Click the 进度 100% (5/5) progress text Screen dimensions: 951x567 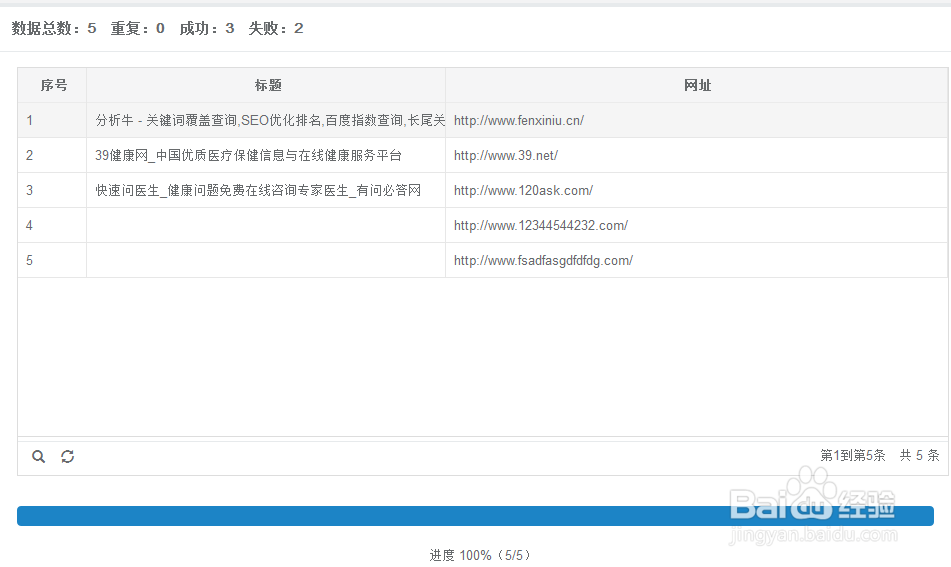click(480, 555)
